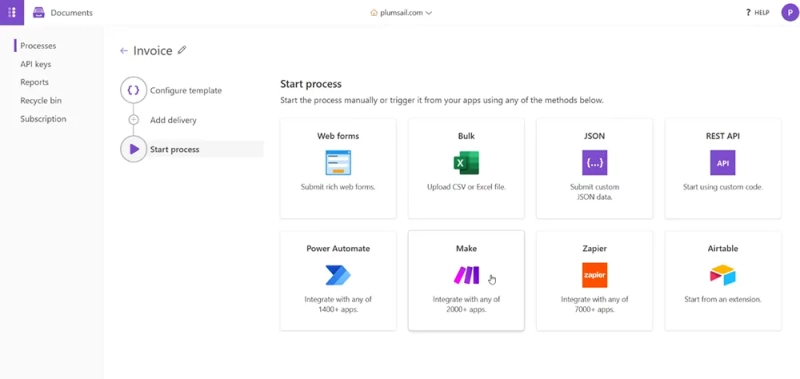Viewport: 800px width, 379px height.
Task: Click the Bulk Excel icon
Action: point(466,163)
